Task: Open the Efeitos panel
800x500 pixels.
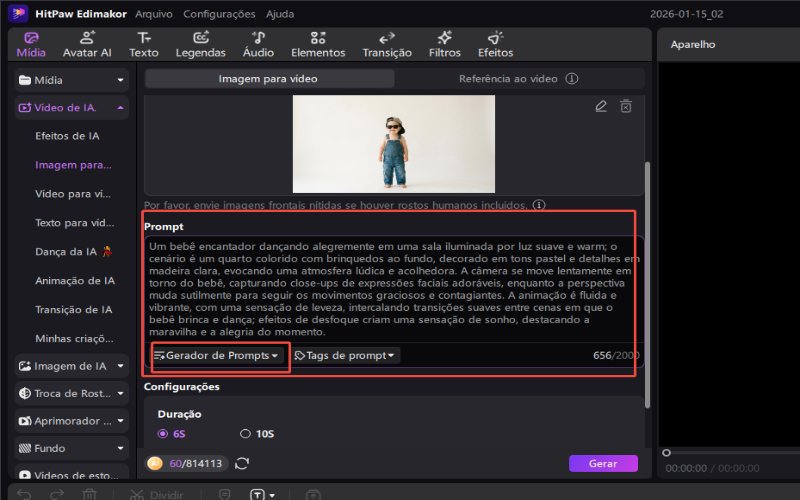Action: point(495,44)
